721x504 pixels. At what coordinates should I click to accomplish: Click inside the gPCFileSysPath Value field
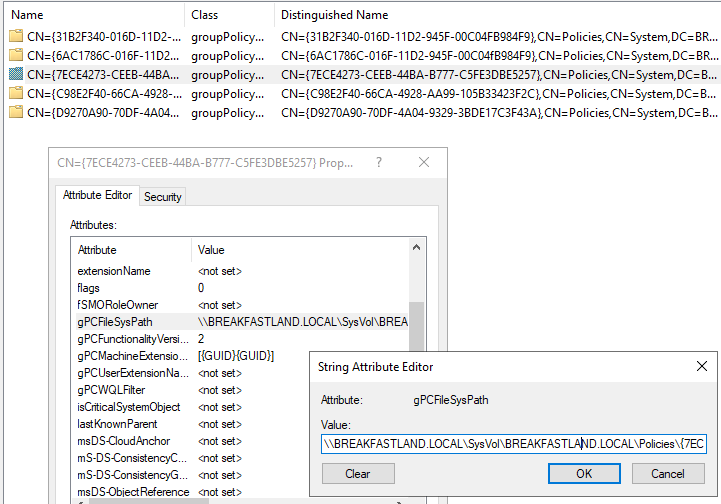(513, 443)
